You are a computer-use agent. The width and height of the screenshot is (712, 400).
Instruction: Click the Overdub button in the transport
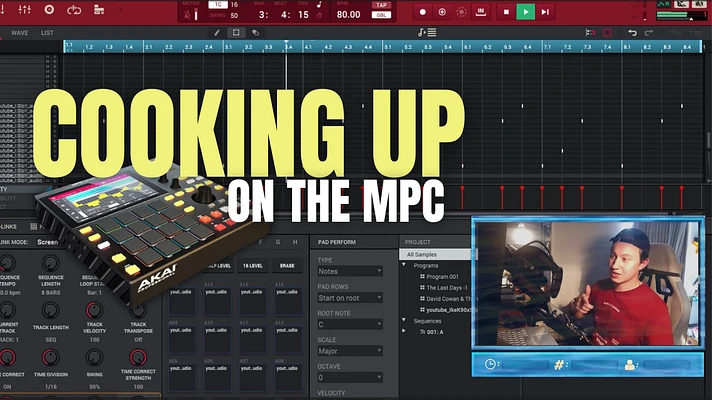[x=442, y=12]
